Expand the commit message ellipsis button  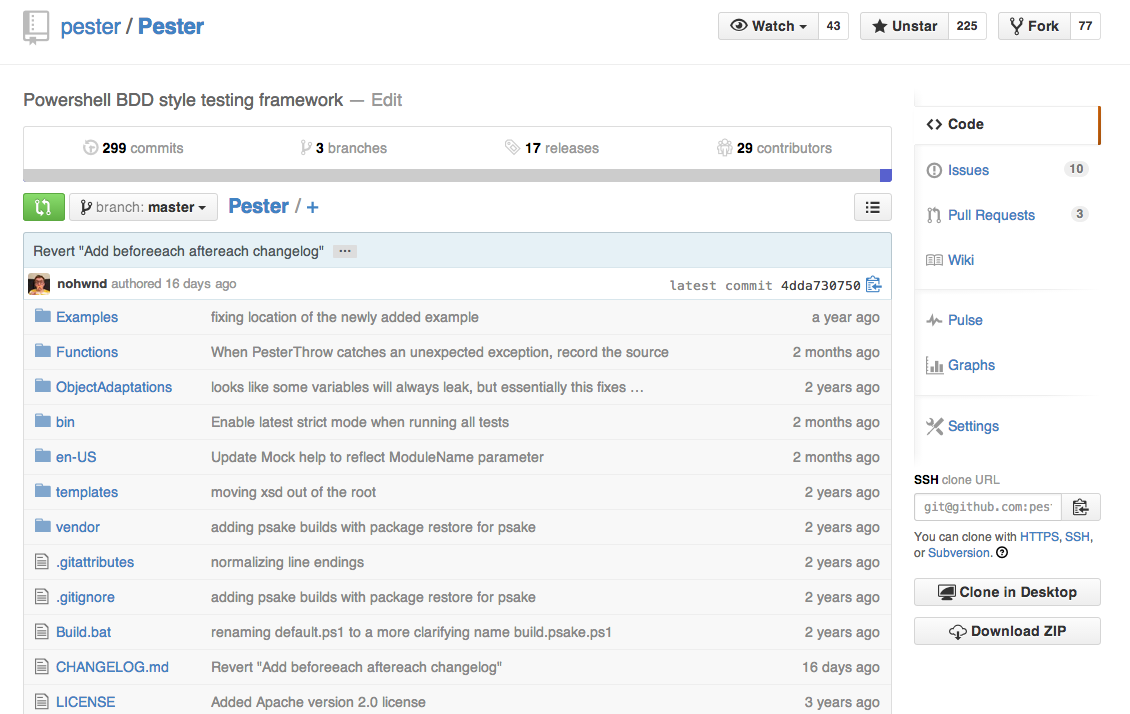pos(345,251)
